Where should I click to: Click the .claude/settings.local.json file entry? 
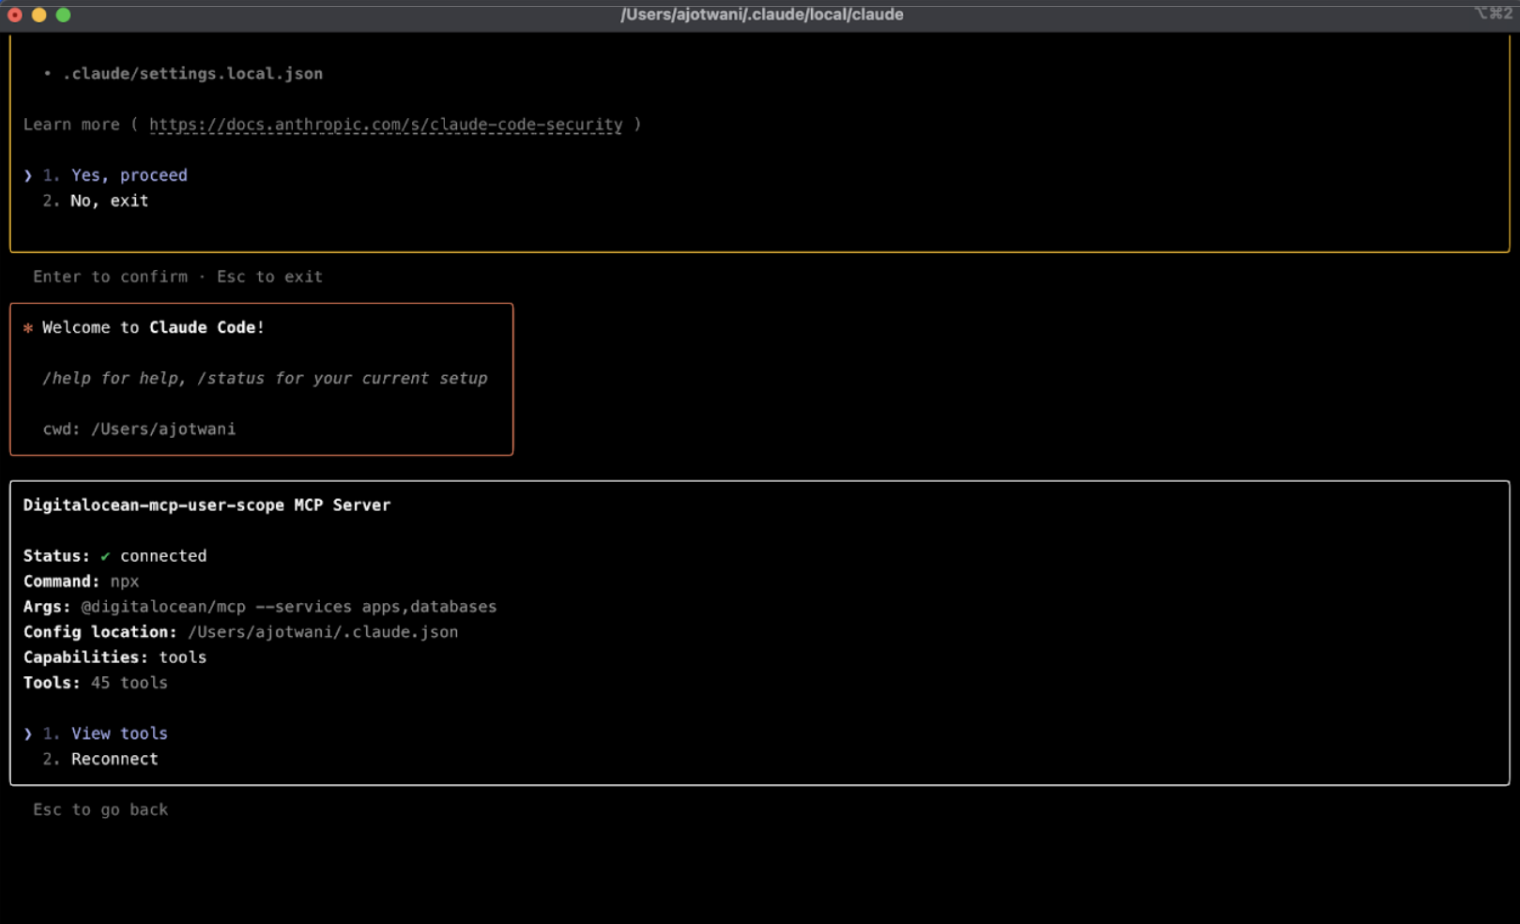coord(192,74)
